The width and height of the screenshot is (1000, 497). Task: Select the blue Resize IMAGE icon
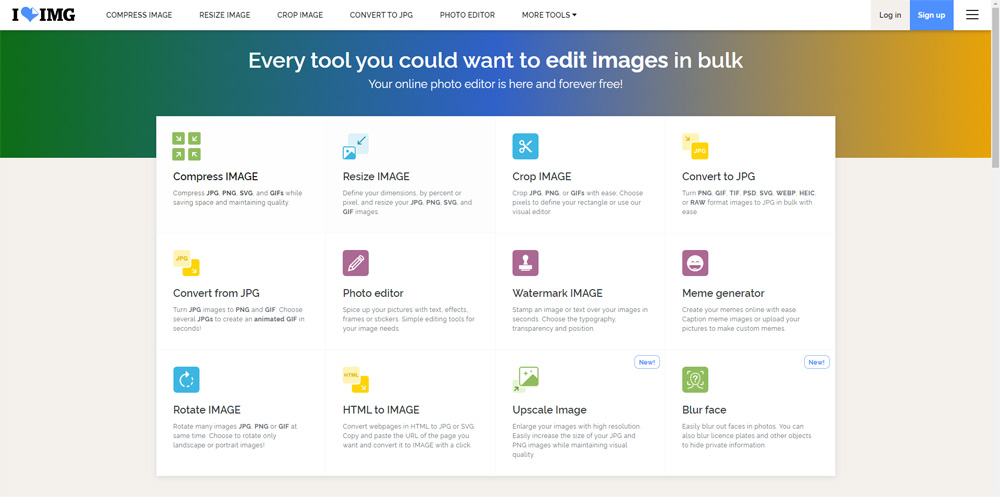click(x=355, y=146)
